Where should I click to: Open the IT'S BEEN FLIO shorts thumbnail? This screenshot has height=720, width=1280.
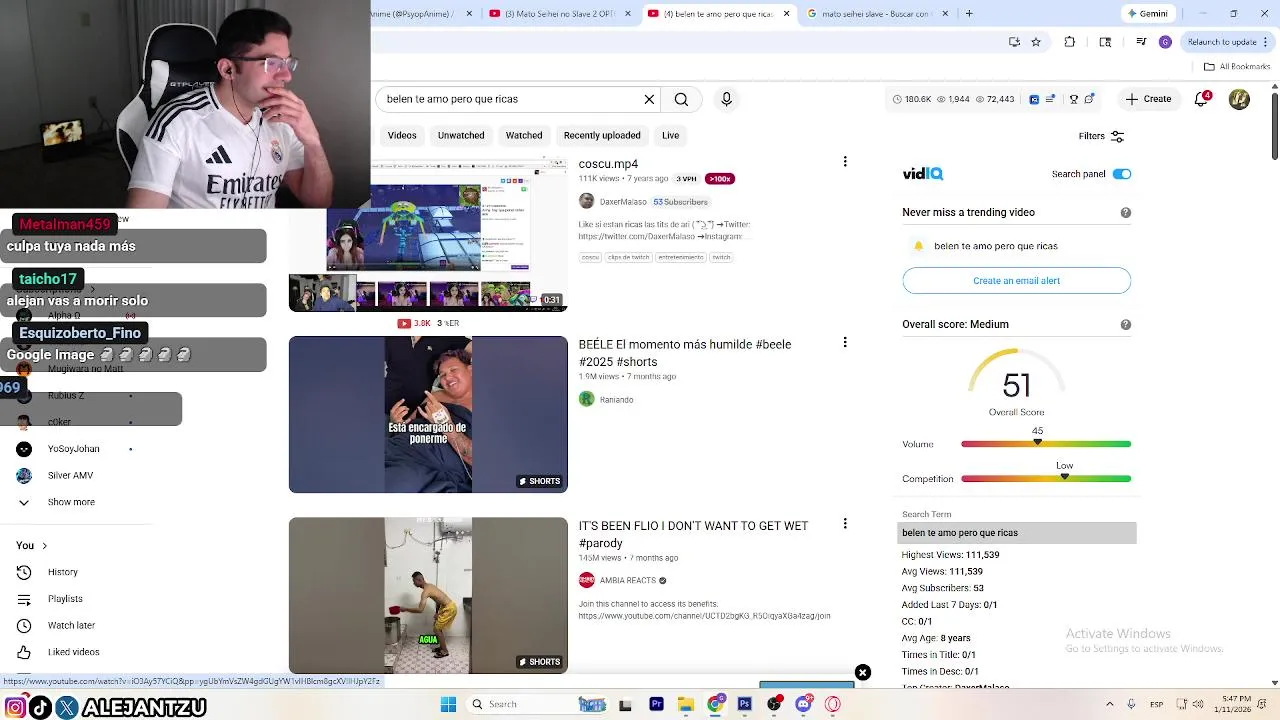pyautogui.click(x=428, y=595)
